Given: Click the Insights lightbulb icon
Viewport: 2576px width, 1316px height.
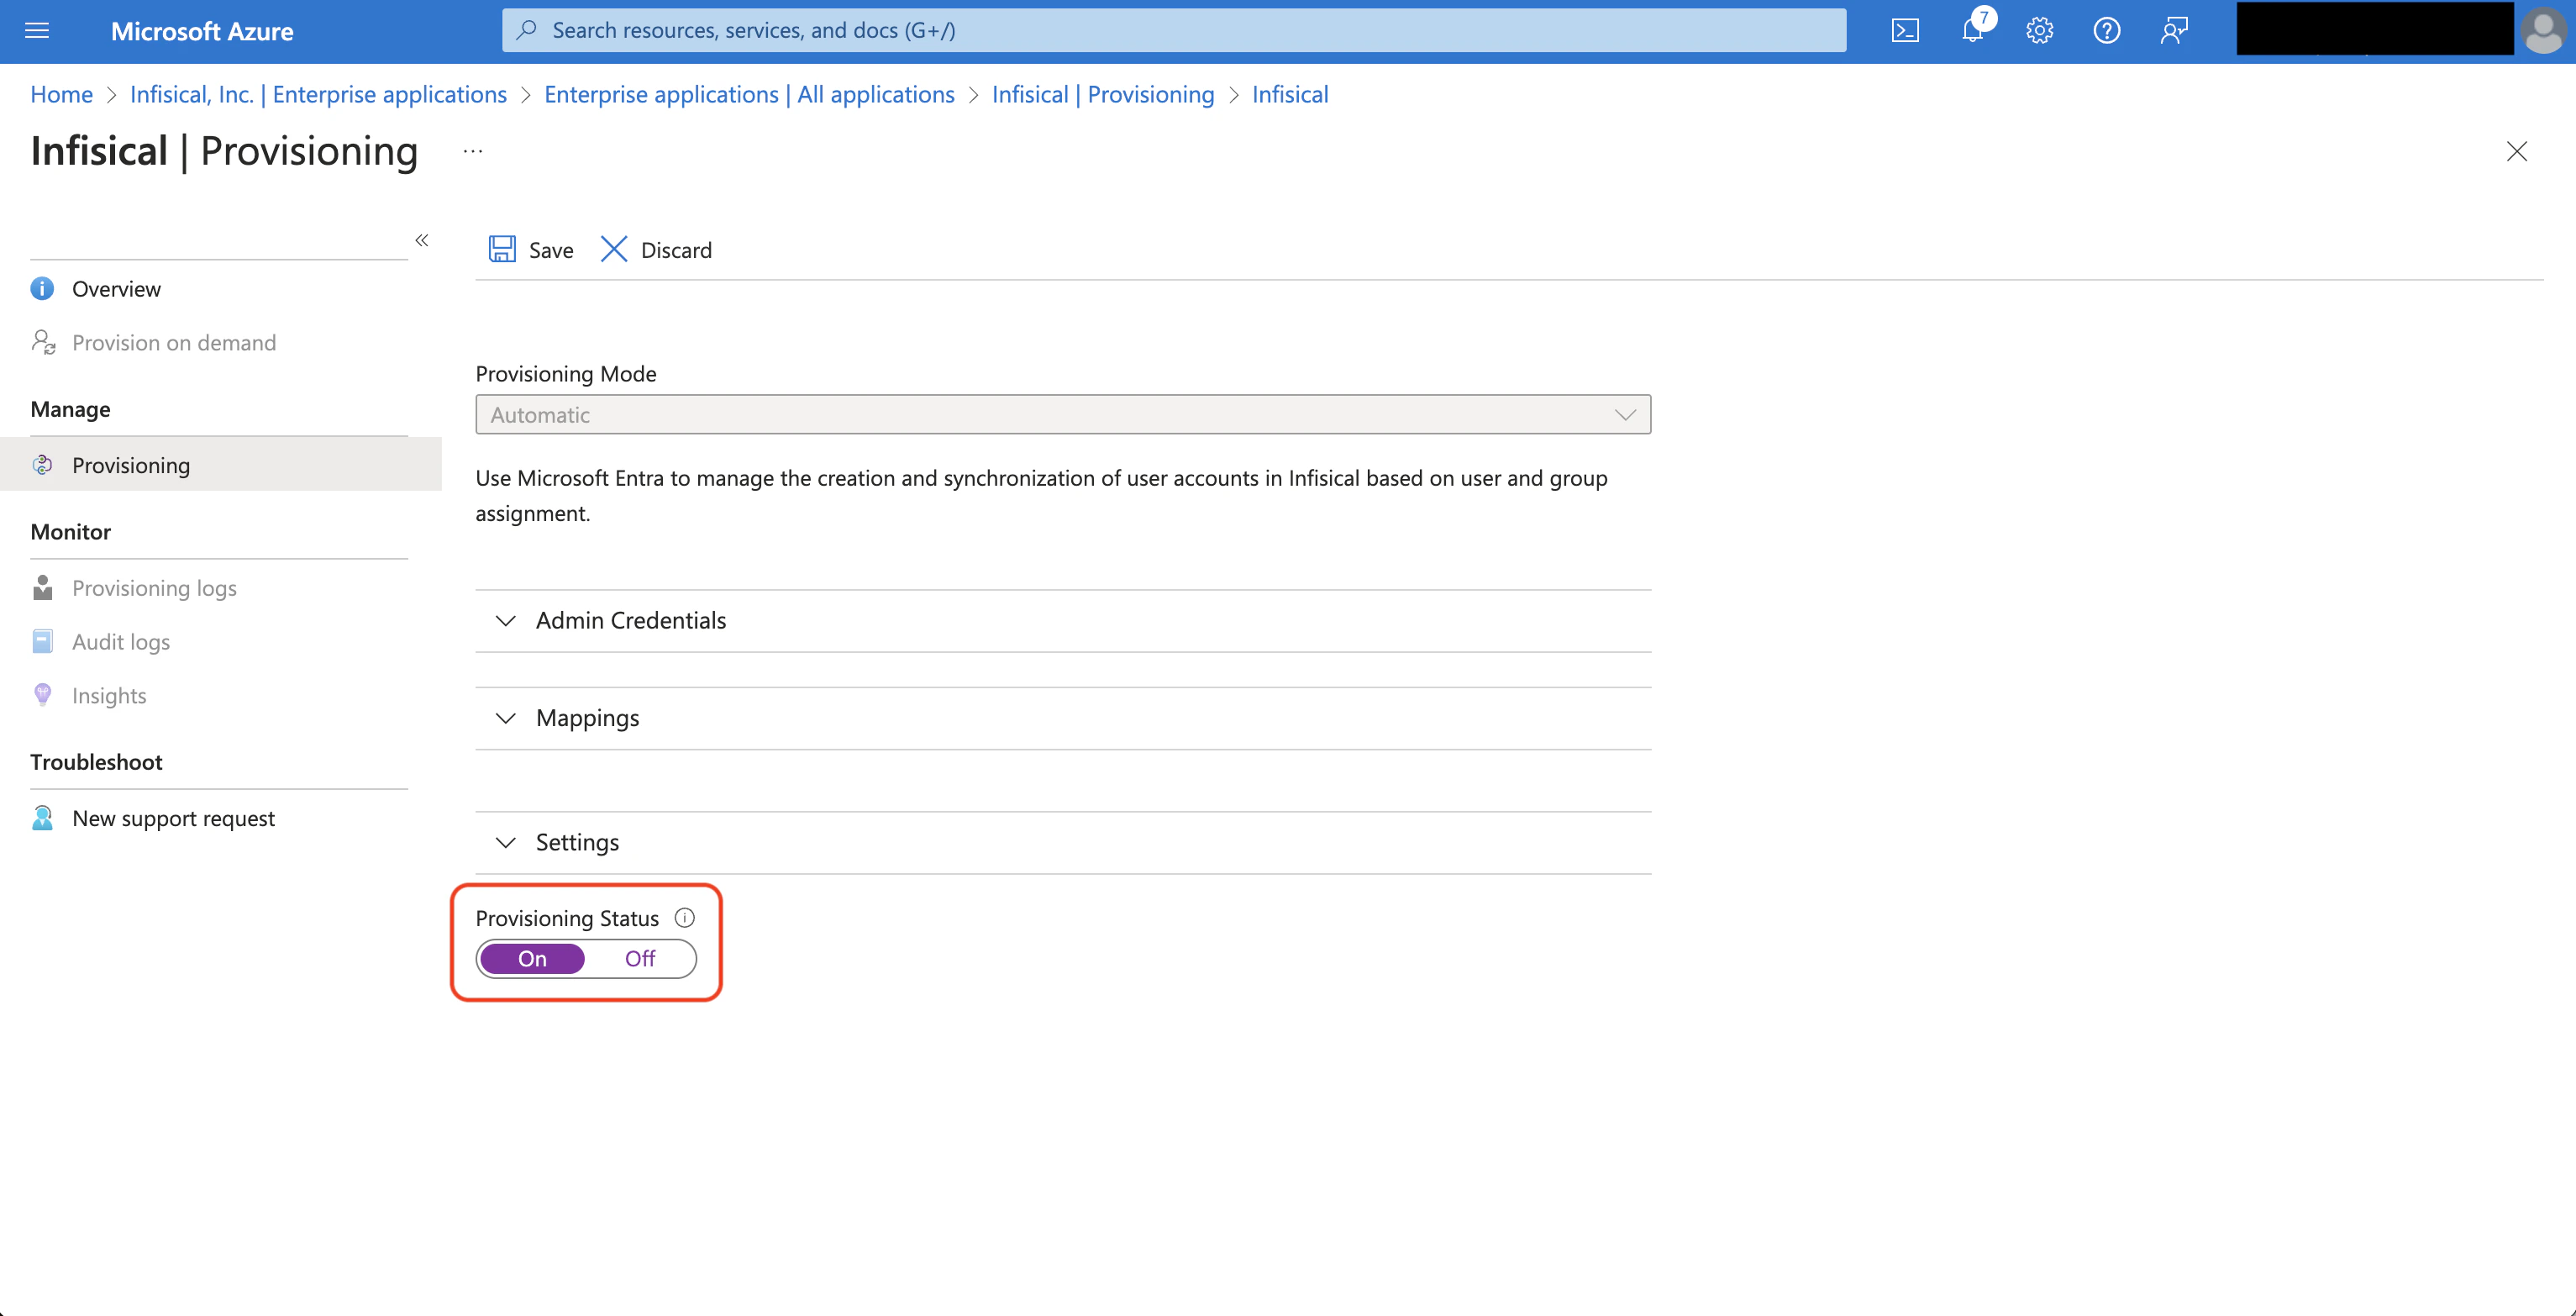Looking at the screenshot, I should pos(42,695).
